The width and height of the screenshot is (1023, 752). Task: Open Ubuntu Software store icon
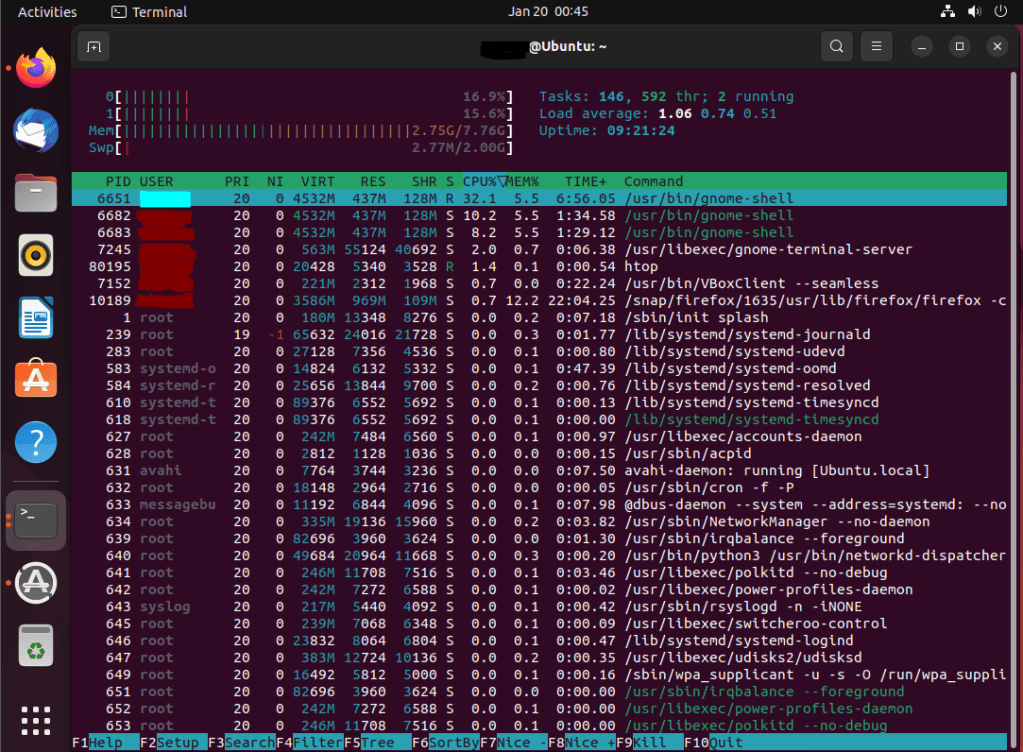coord(36,379)
